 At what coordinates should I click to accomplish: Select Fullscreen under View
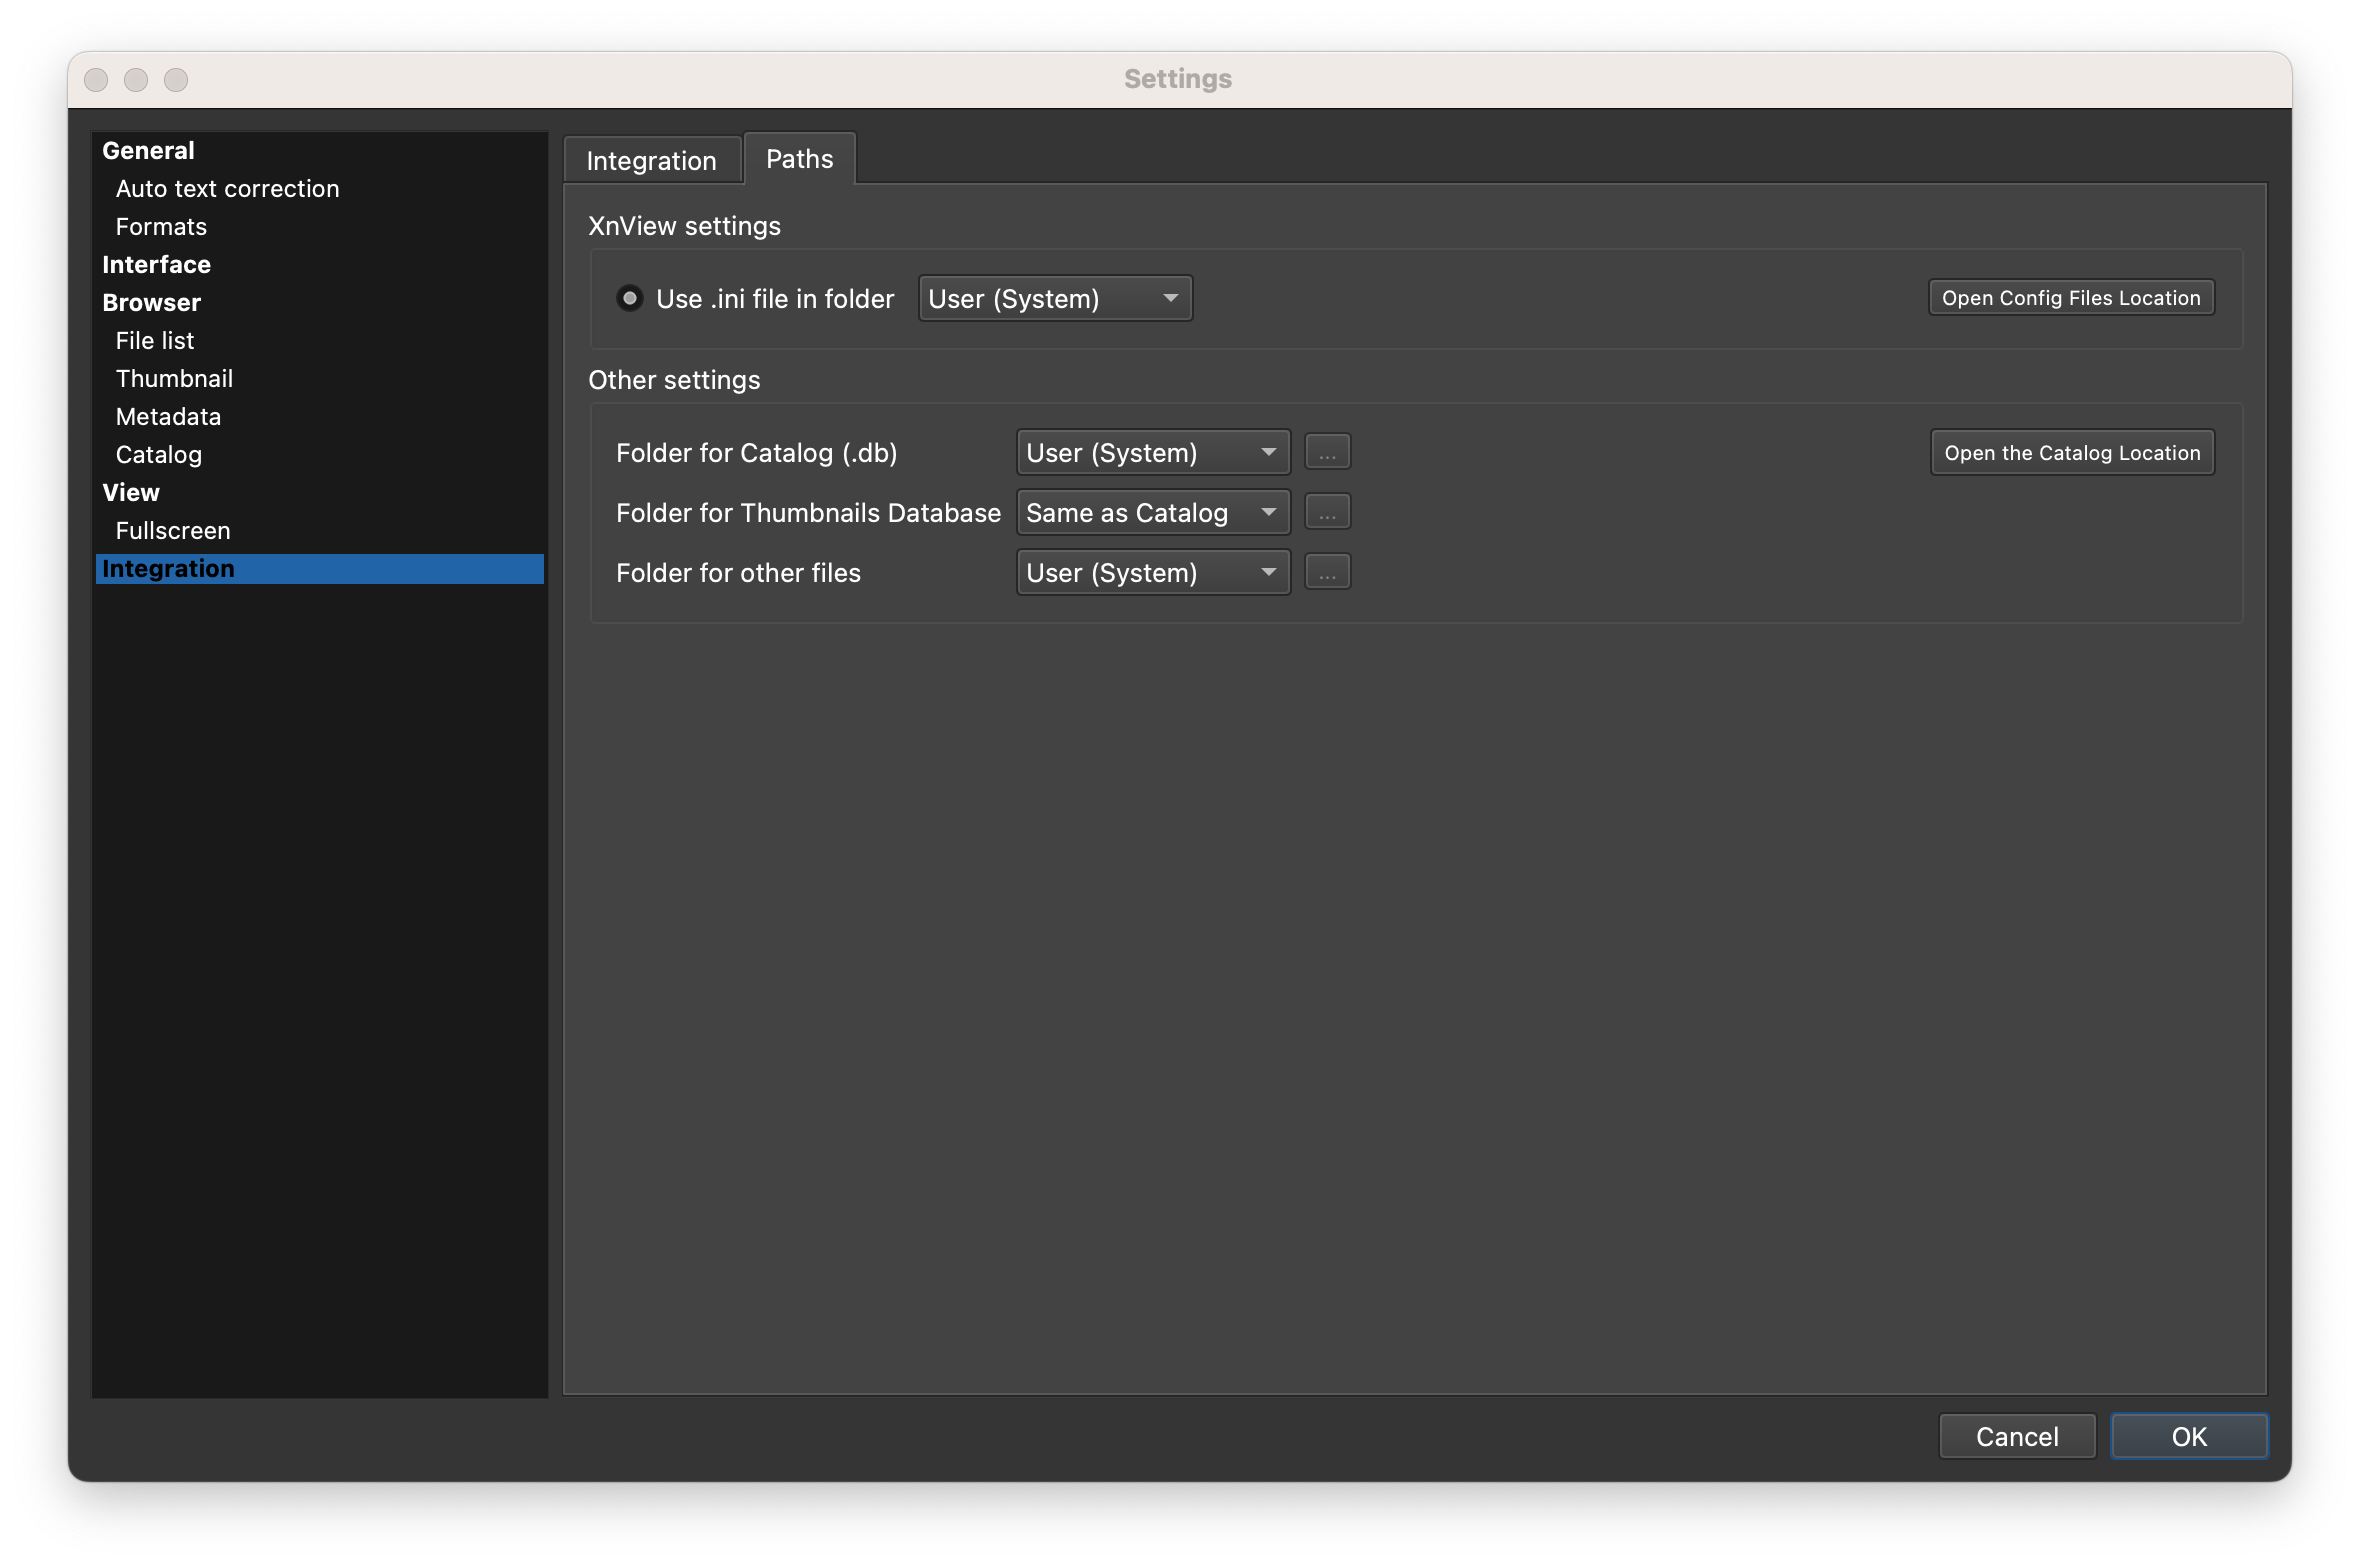(173, 531)
